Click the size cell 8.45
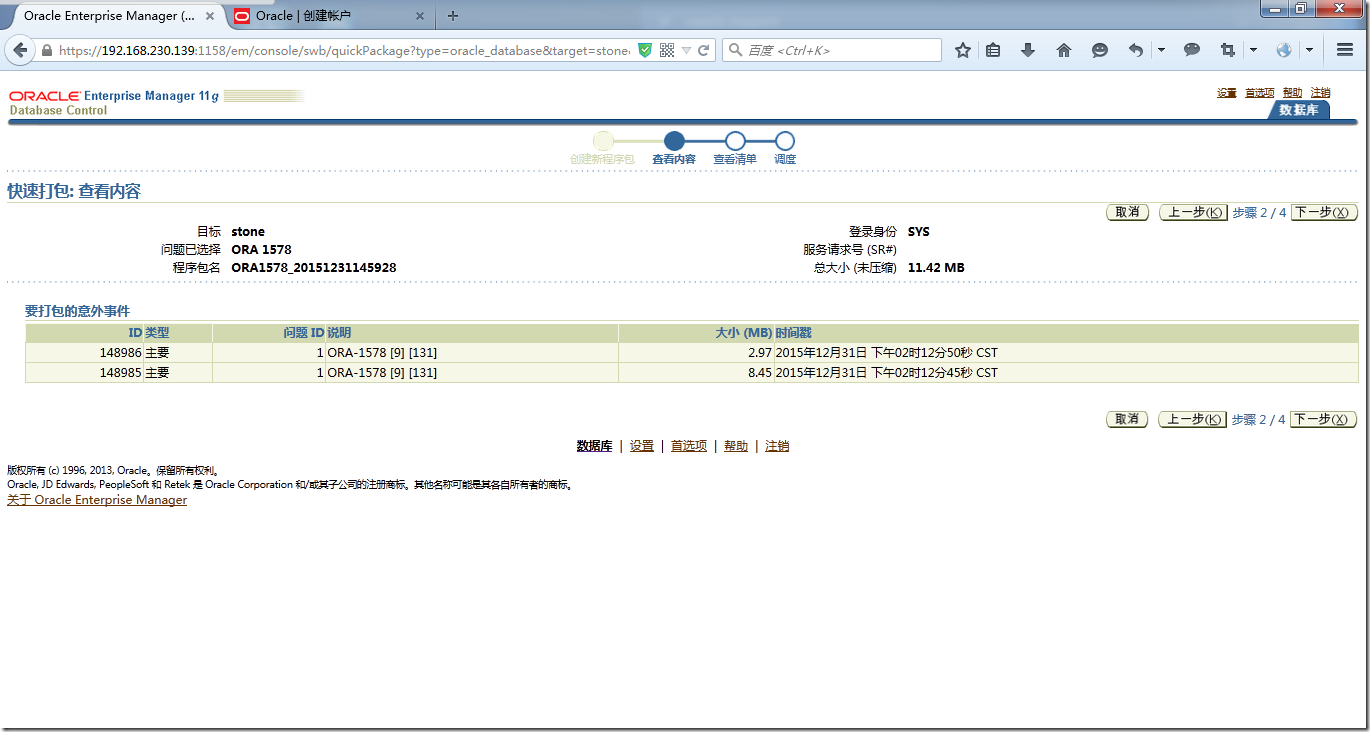Viewport: 1370px width, 732px height. (x=759, y=373)
